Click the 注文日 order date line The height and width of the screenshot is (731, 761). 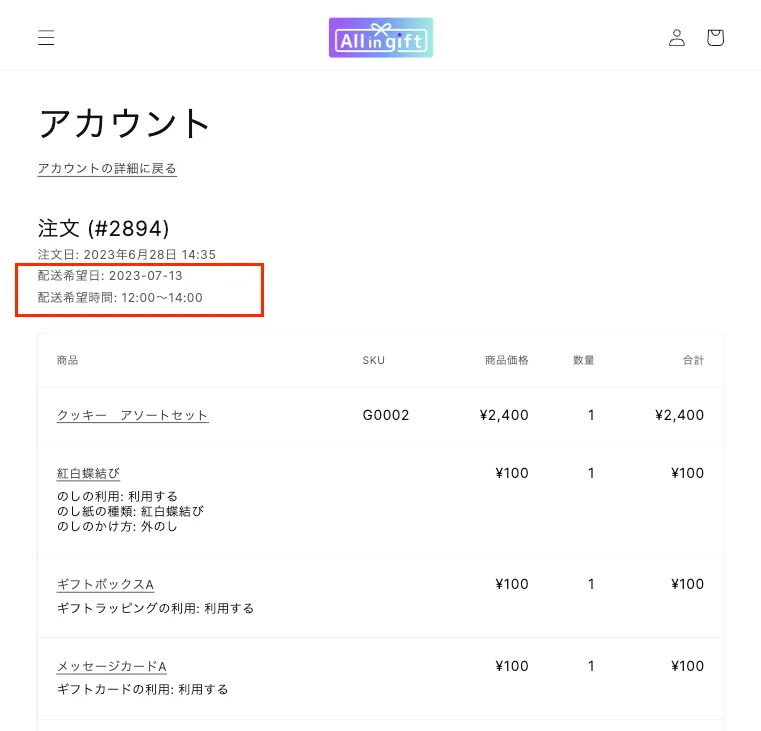coord(127,255)
